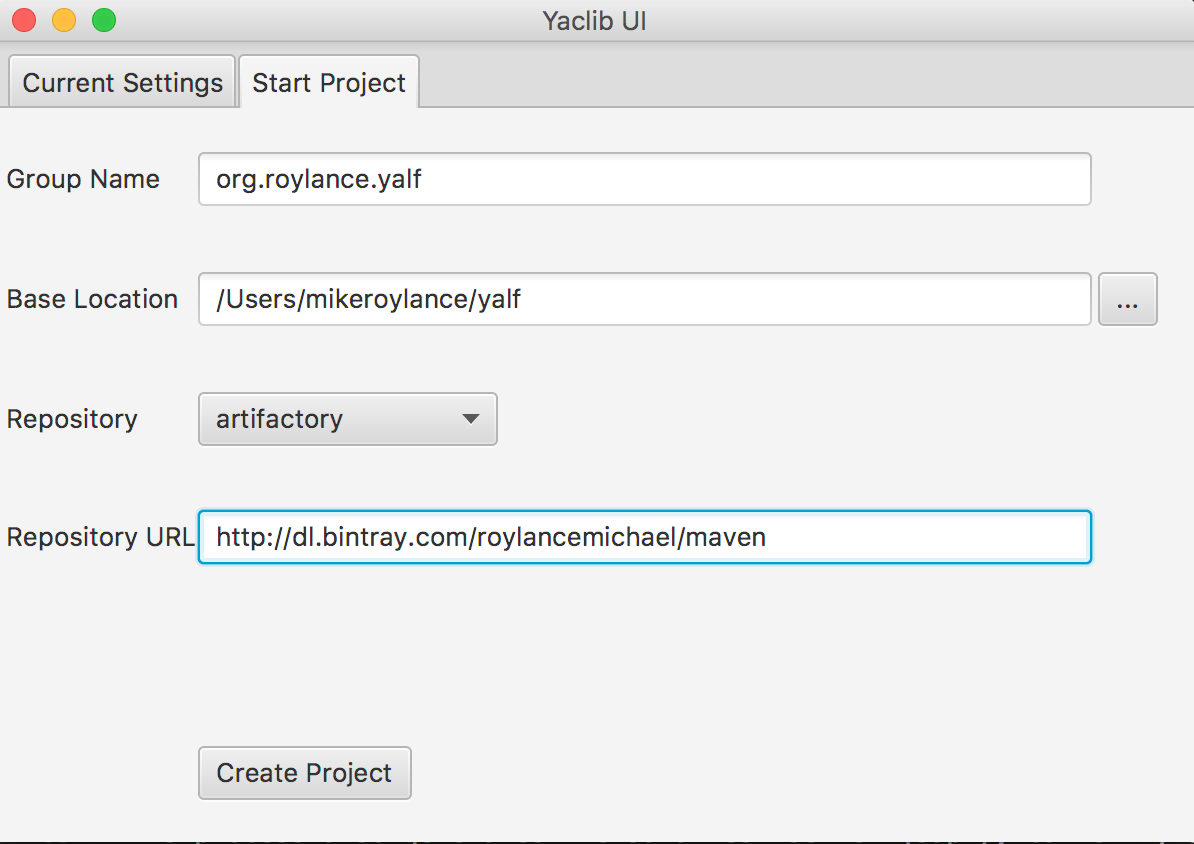This screenshot has width=1194, height=844.
Task: Click the Yaclib UI window title
Action: click(x=595, y=21)
